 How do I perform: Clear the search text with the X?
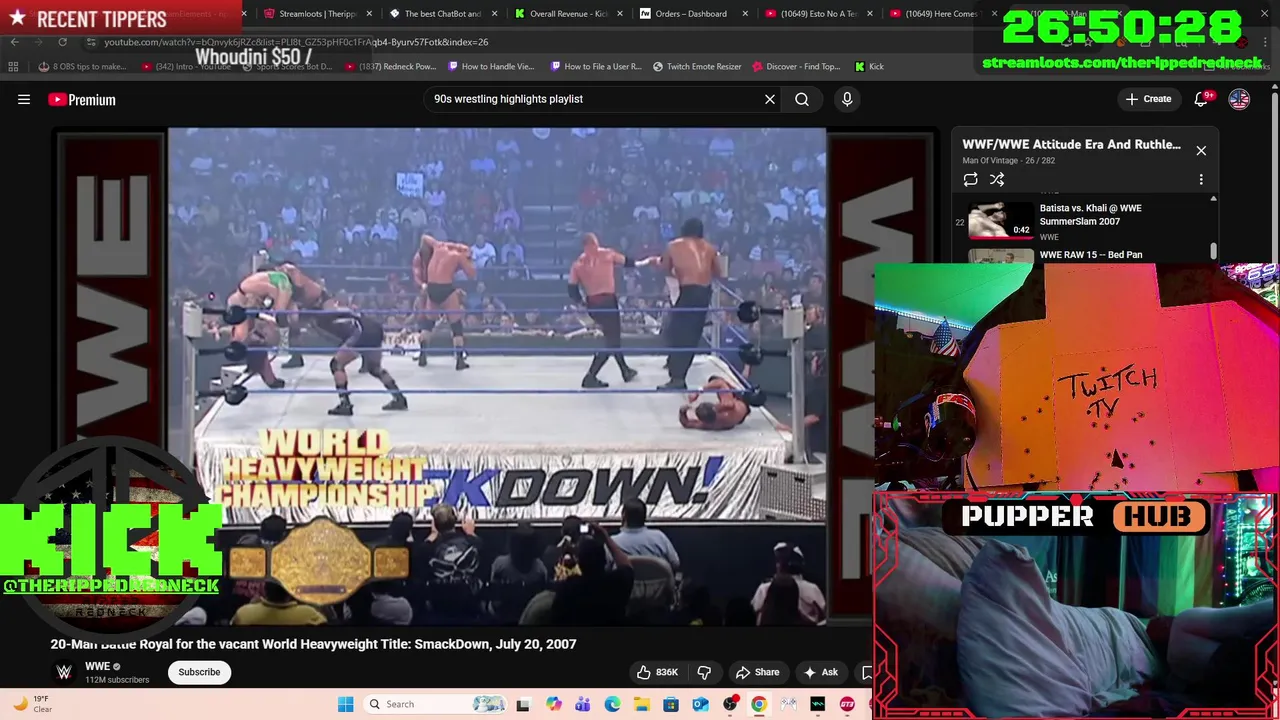coord(770,99)
